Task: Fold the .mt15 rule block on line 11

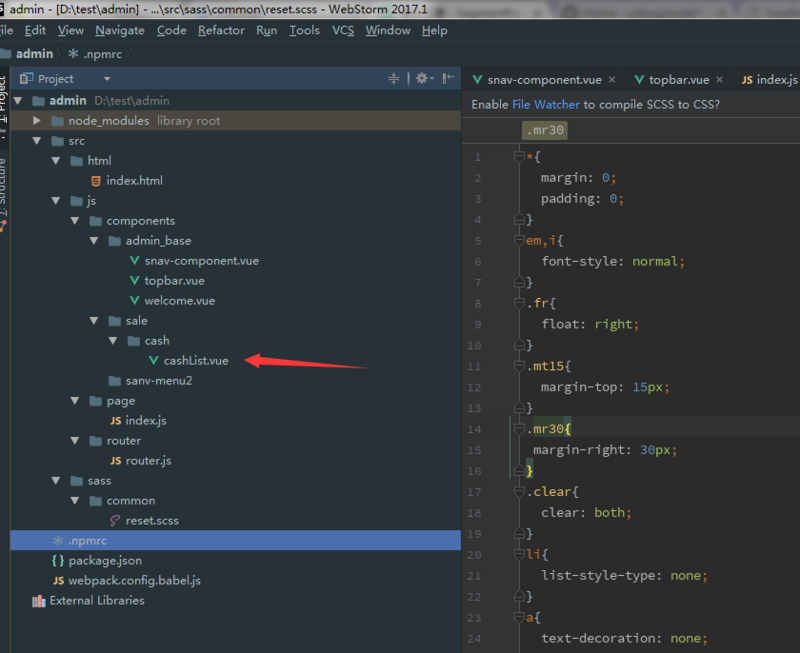Action: tap(517, 366)
